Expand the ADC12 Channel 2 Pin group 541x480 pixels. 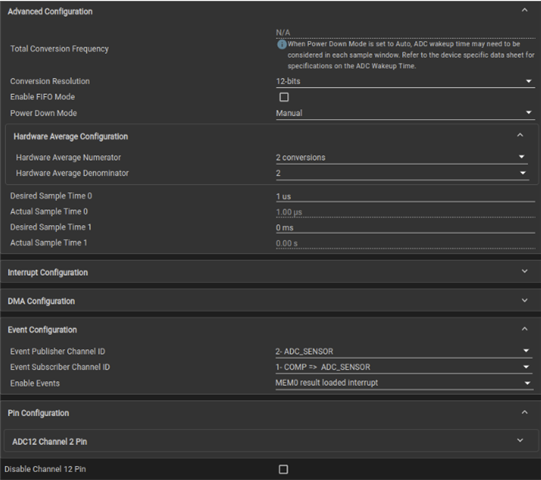click(520, 440)
